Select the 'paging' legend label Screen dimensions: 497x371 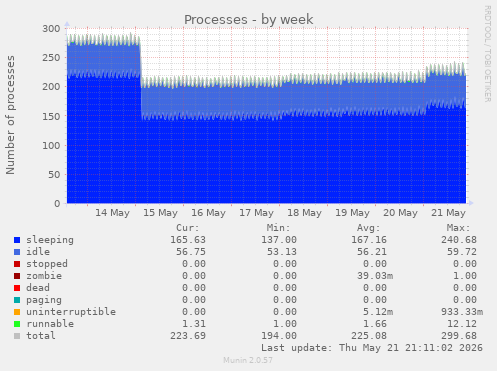(44, 300)
